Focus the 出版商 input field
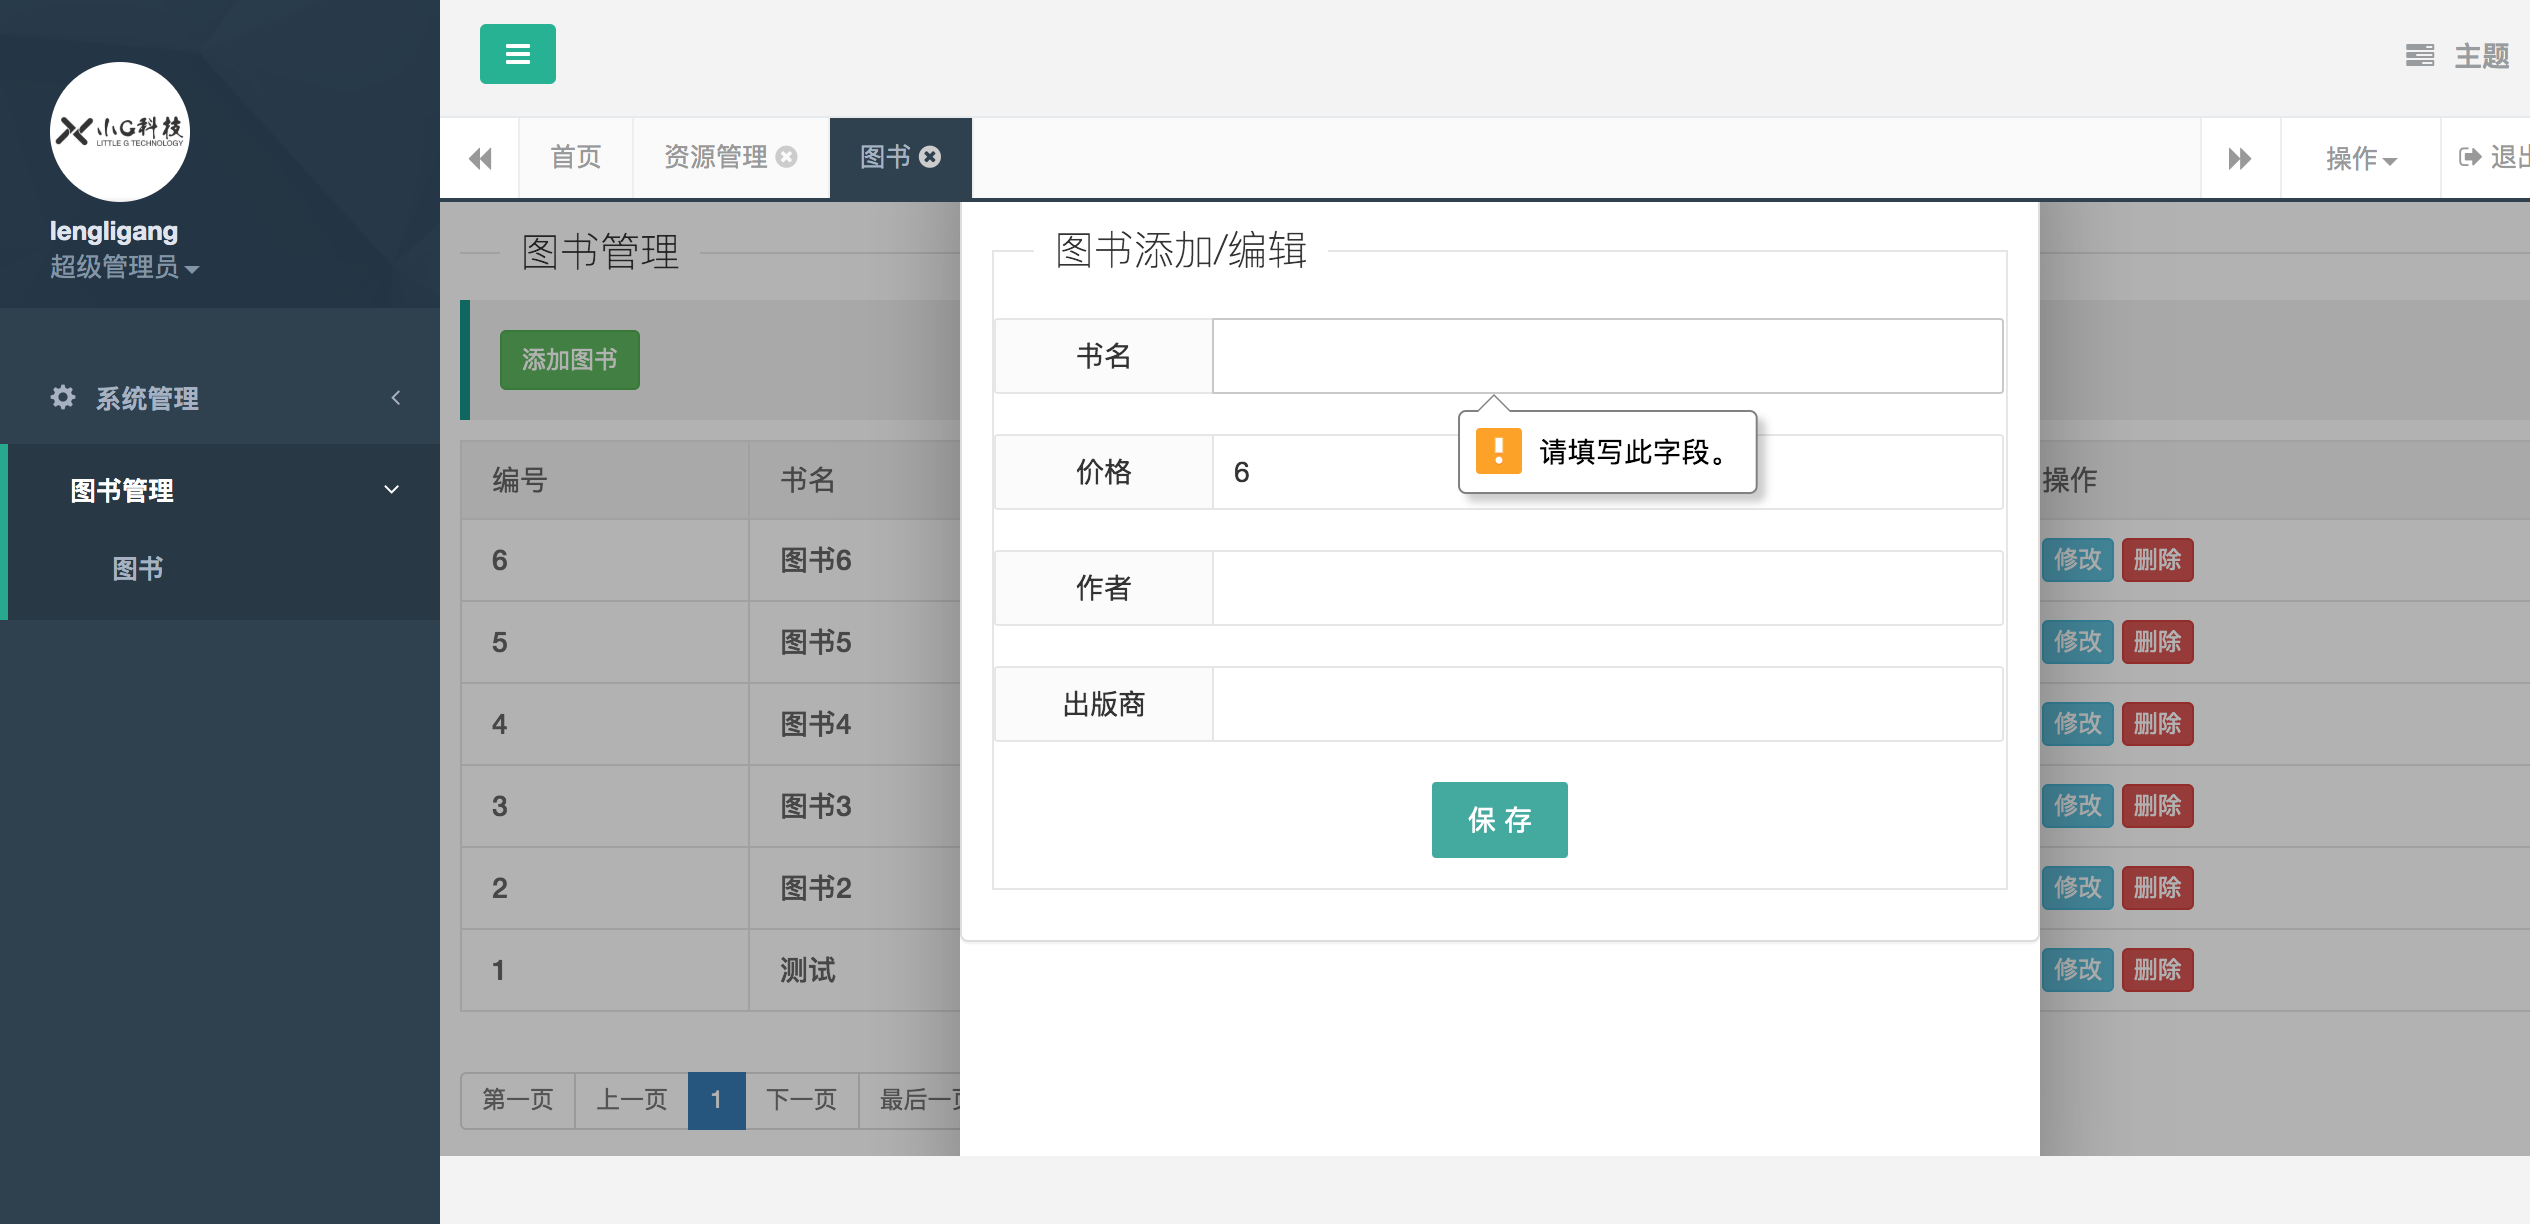The image size is (2530, 1224). [1607, 704]
